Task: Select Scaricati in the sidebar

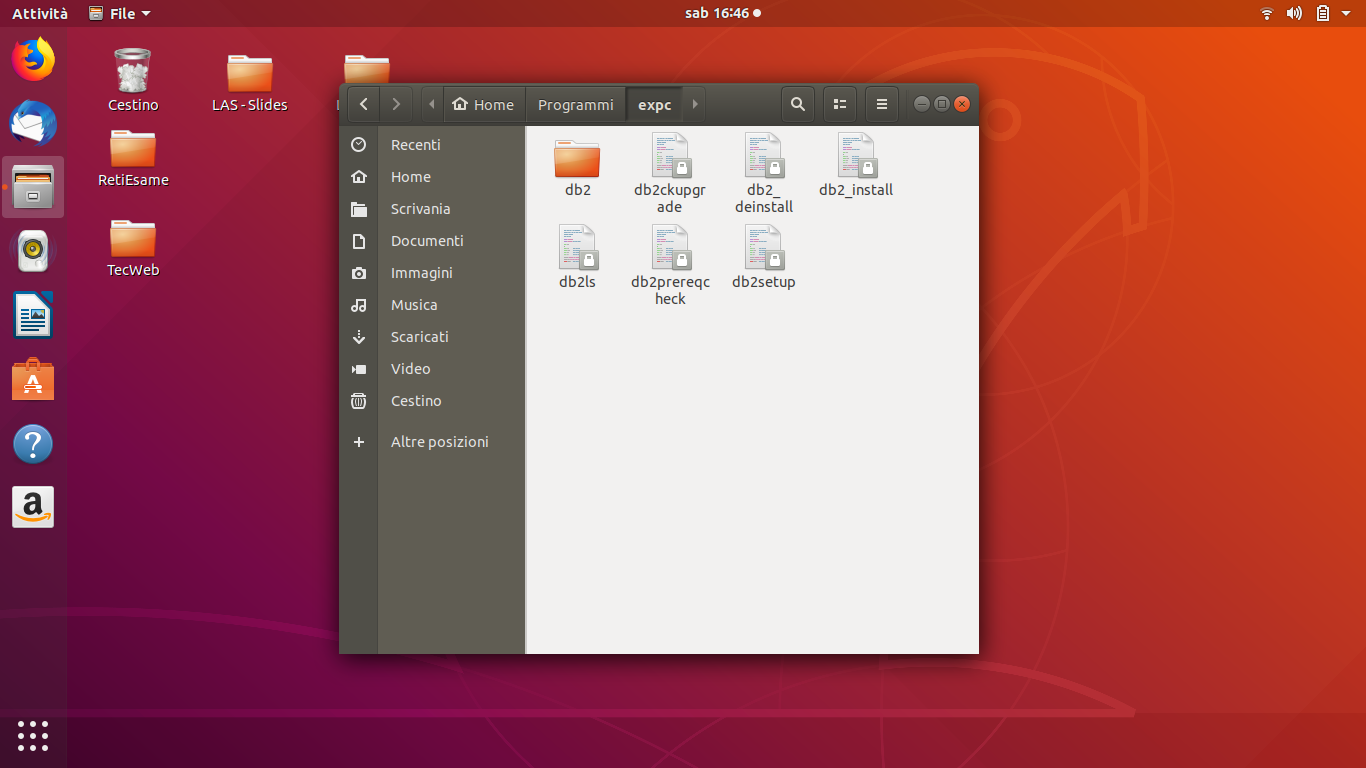Action: (419, 337)
